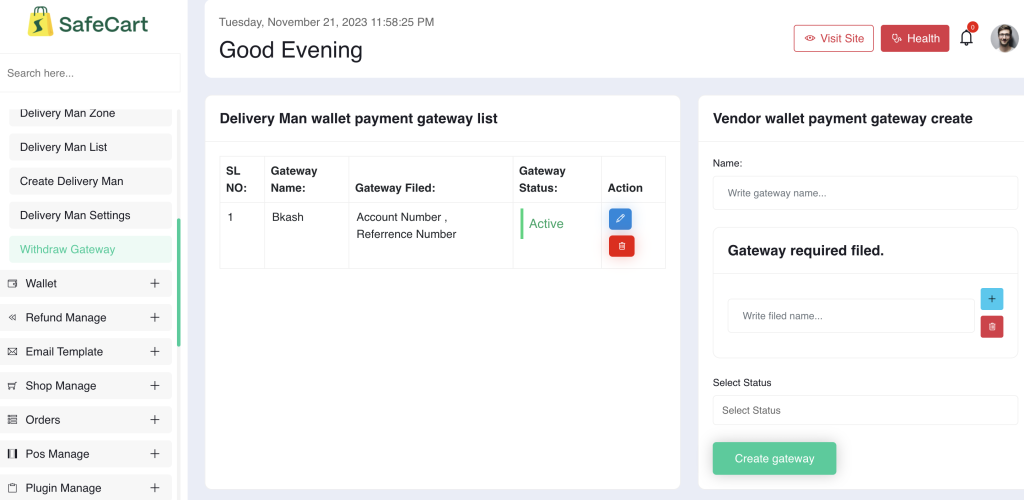
Task: Click the Write filed name field
Action: tap(851, 316)
